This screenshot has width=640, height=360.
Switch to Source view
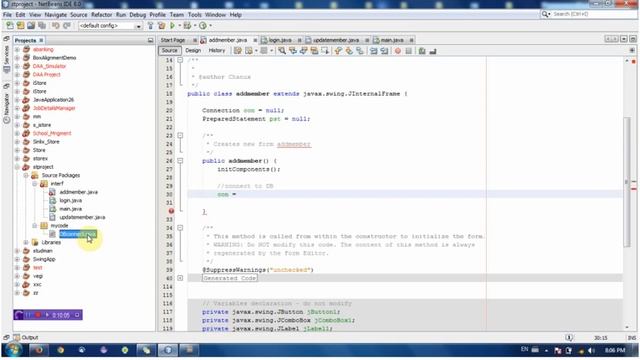(x=169, y=51)
